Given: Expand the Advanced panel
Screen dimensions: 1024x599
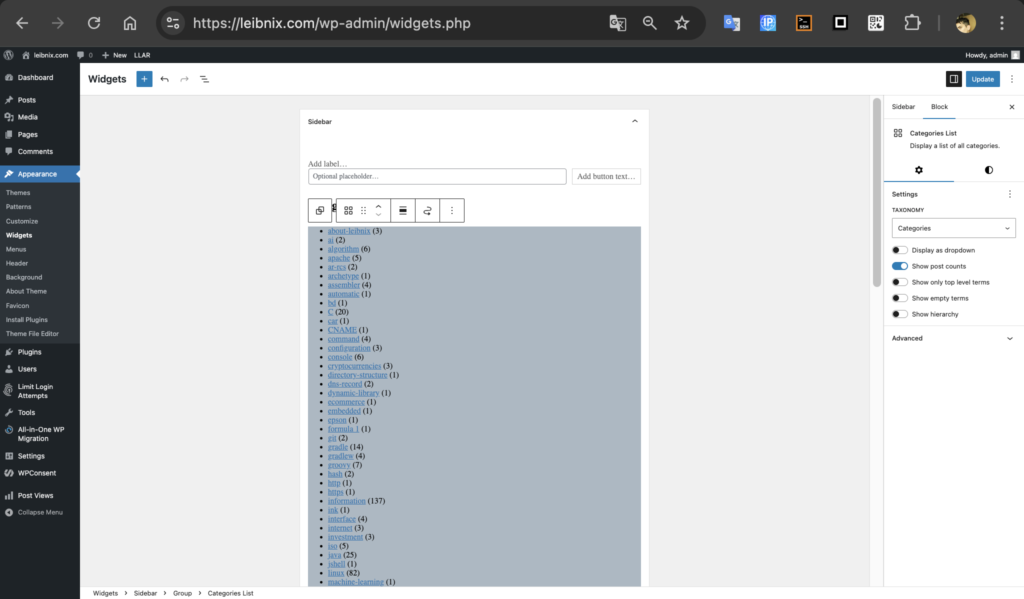Looking at the screenshot, I should [x=953, y=338].
